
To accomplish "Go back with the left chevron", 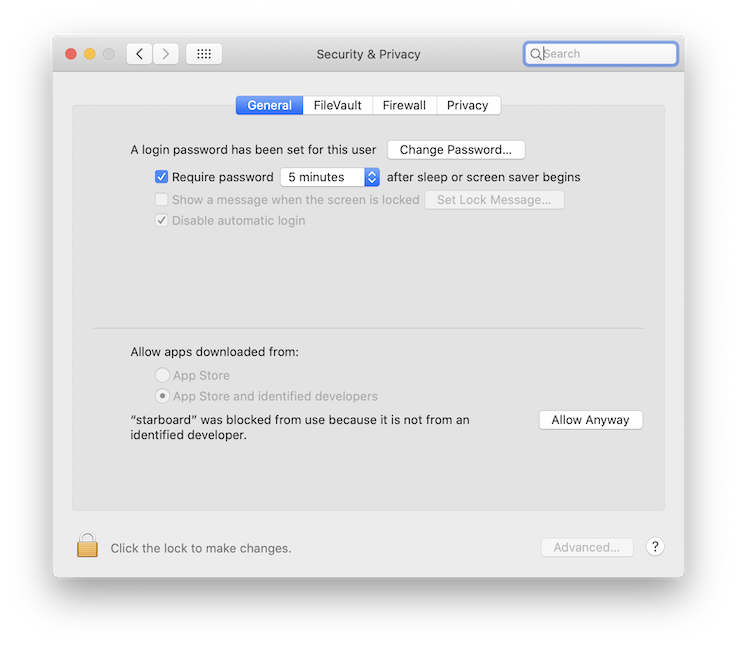I will pyautogui.click(x=140, y=54).
